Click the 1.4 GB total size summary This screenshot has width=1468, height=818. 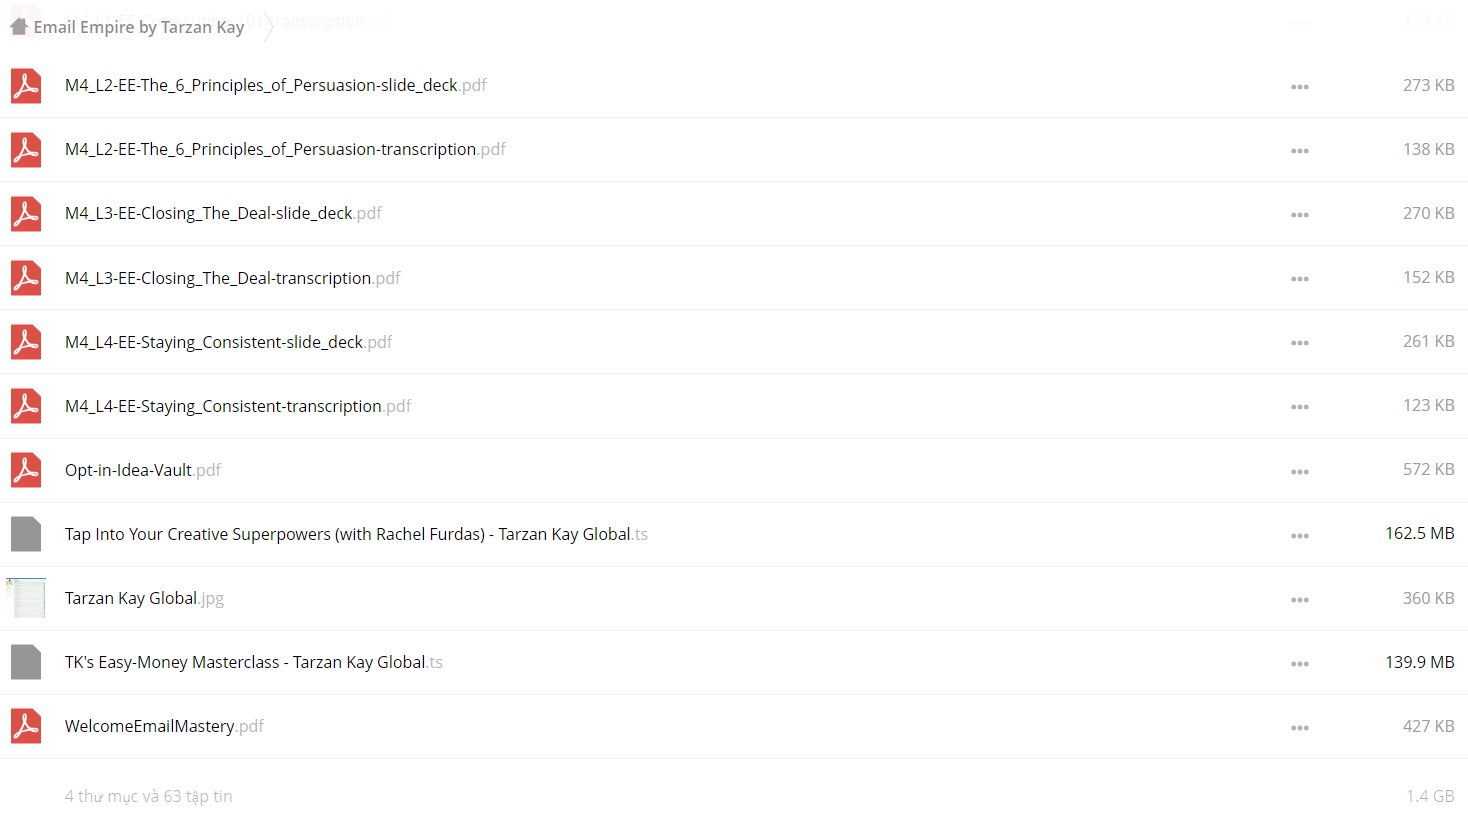(1429, 796)
